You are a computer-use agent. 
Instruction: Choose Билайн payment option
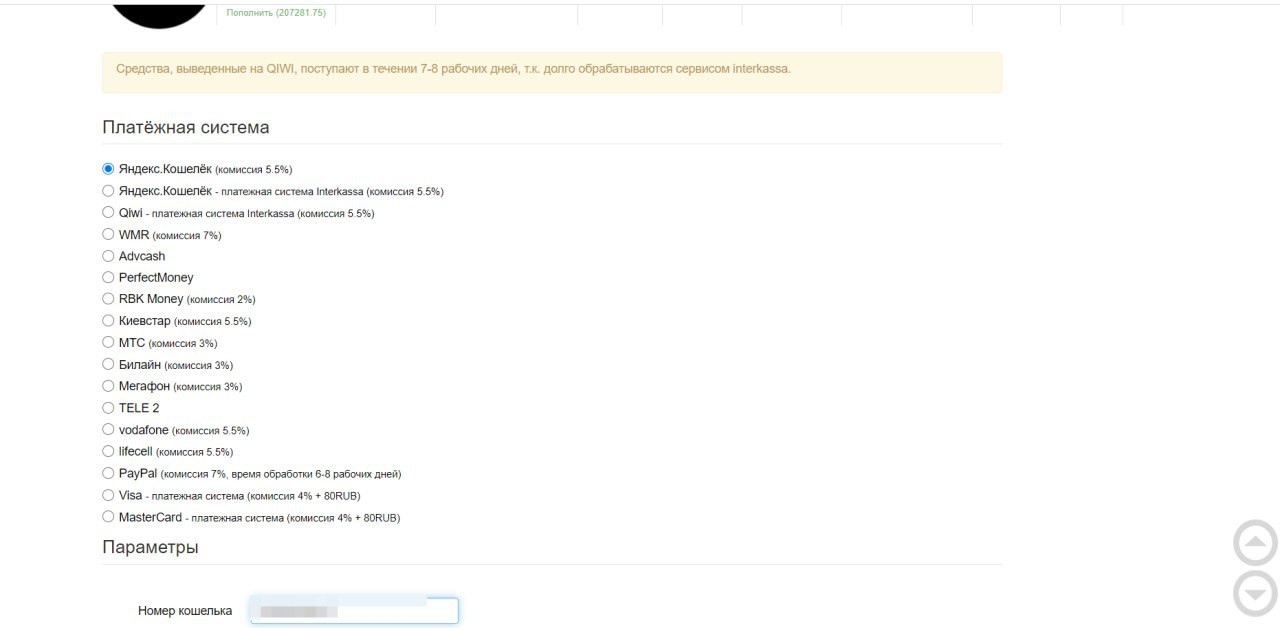coord(108,364)
